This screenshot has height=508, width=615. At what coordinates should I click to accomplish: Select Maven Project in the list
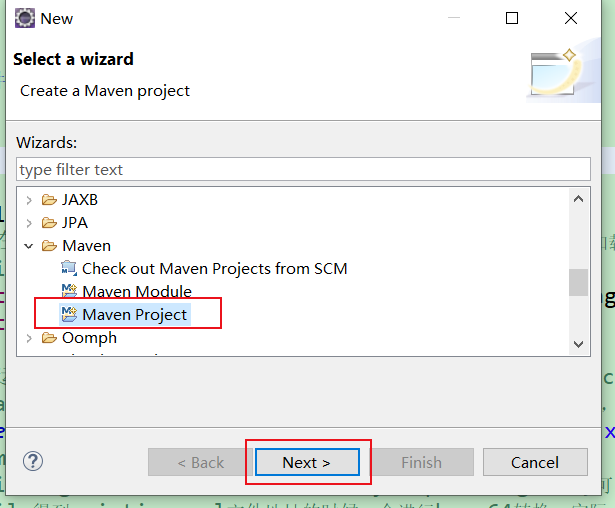tap(134, 315)
